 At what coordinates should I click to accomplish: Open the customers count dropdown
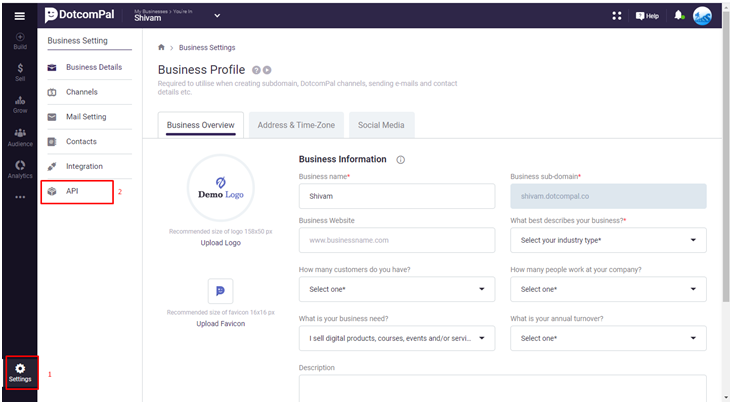pyautogui.click(x=397, y=289)
